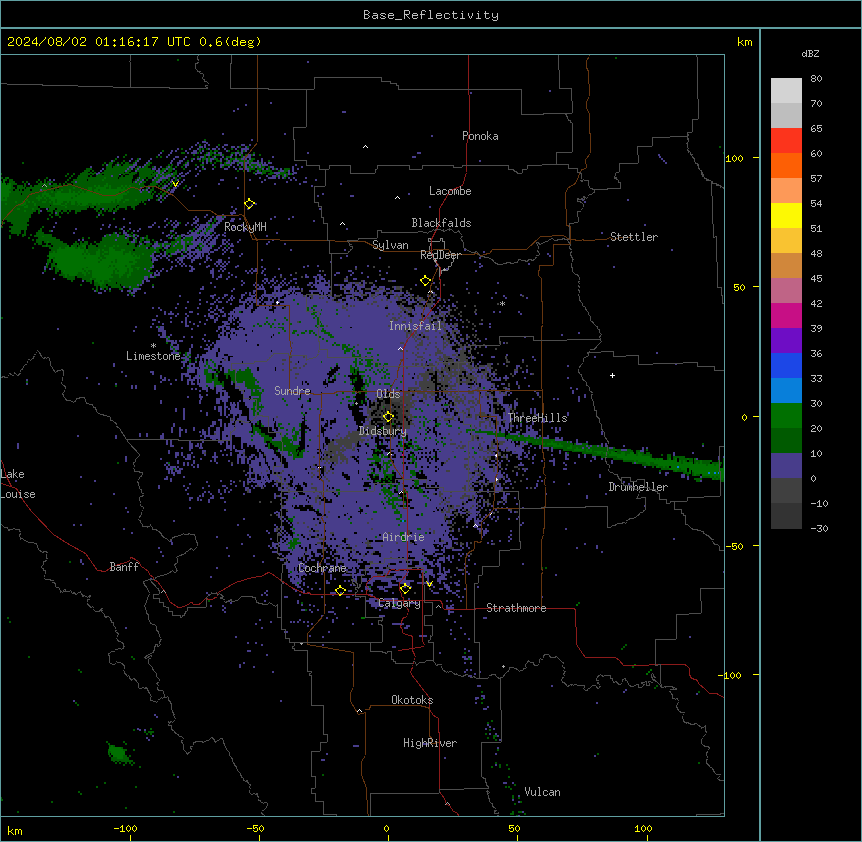Click the asterisk marker above Limestone
862x842 pixels.
point(153,346)
